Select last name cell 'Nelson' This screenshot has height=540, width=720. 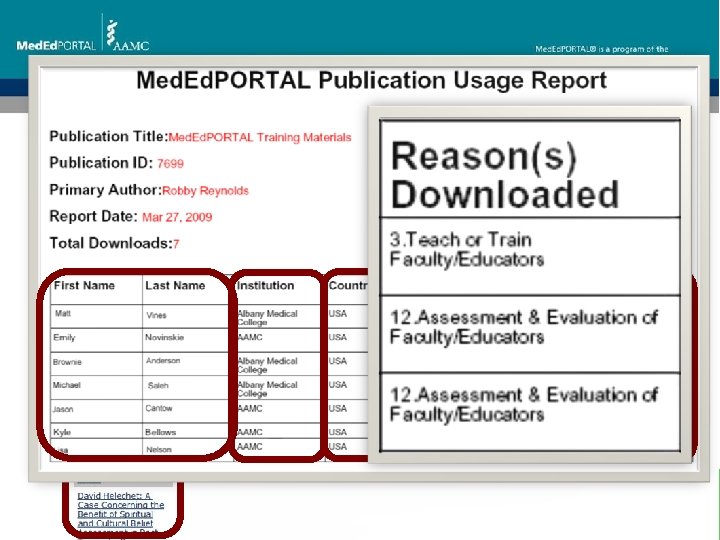159,450
